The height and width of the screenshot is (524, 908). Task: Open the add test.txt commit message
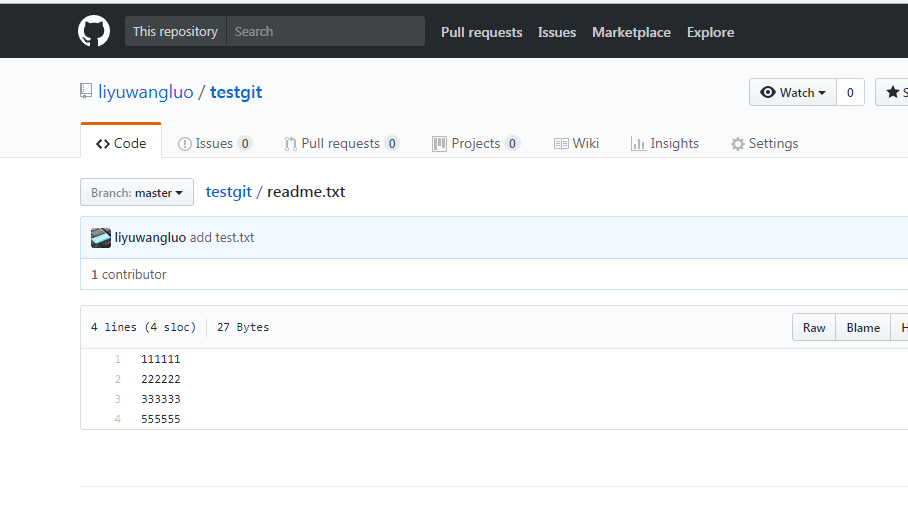click(x=222, y=238)
